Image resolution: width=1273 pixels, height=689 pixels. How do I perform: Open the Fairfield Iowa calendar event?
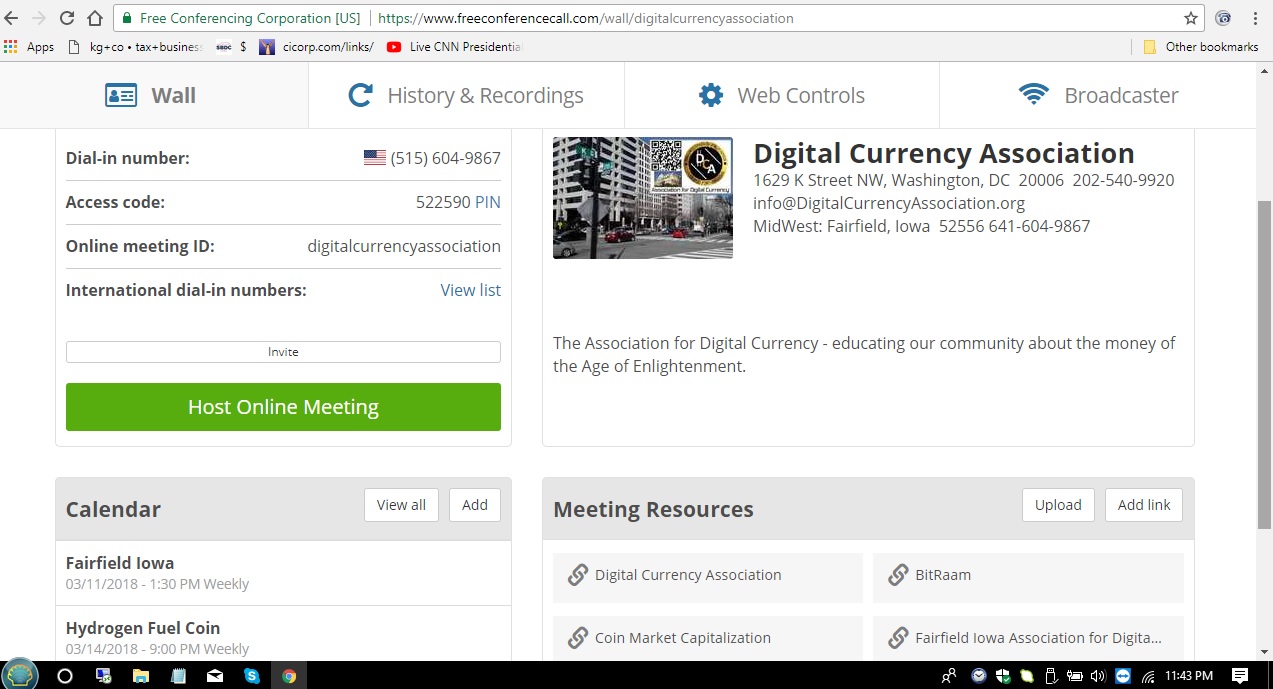tap(283, 573)
